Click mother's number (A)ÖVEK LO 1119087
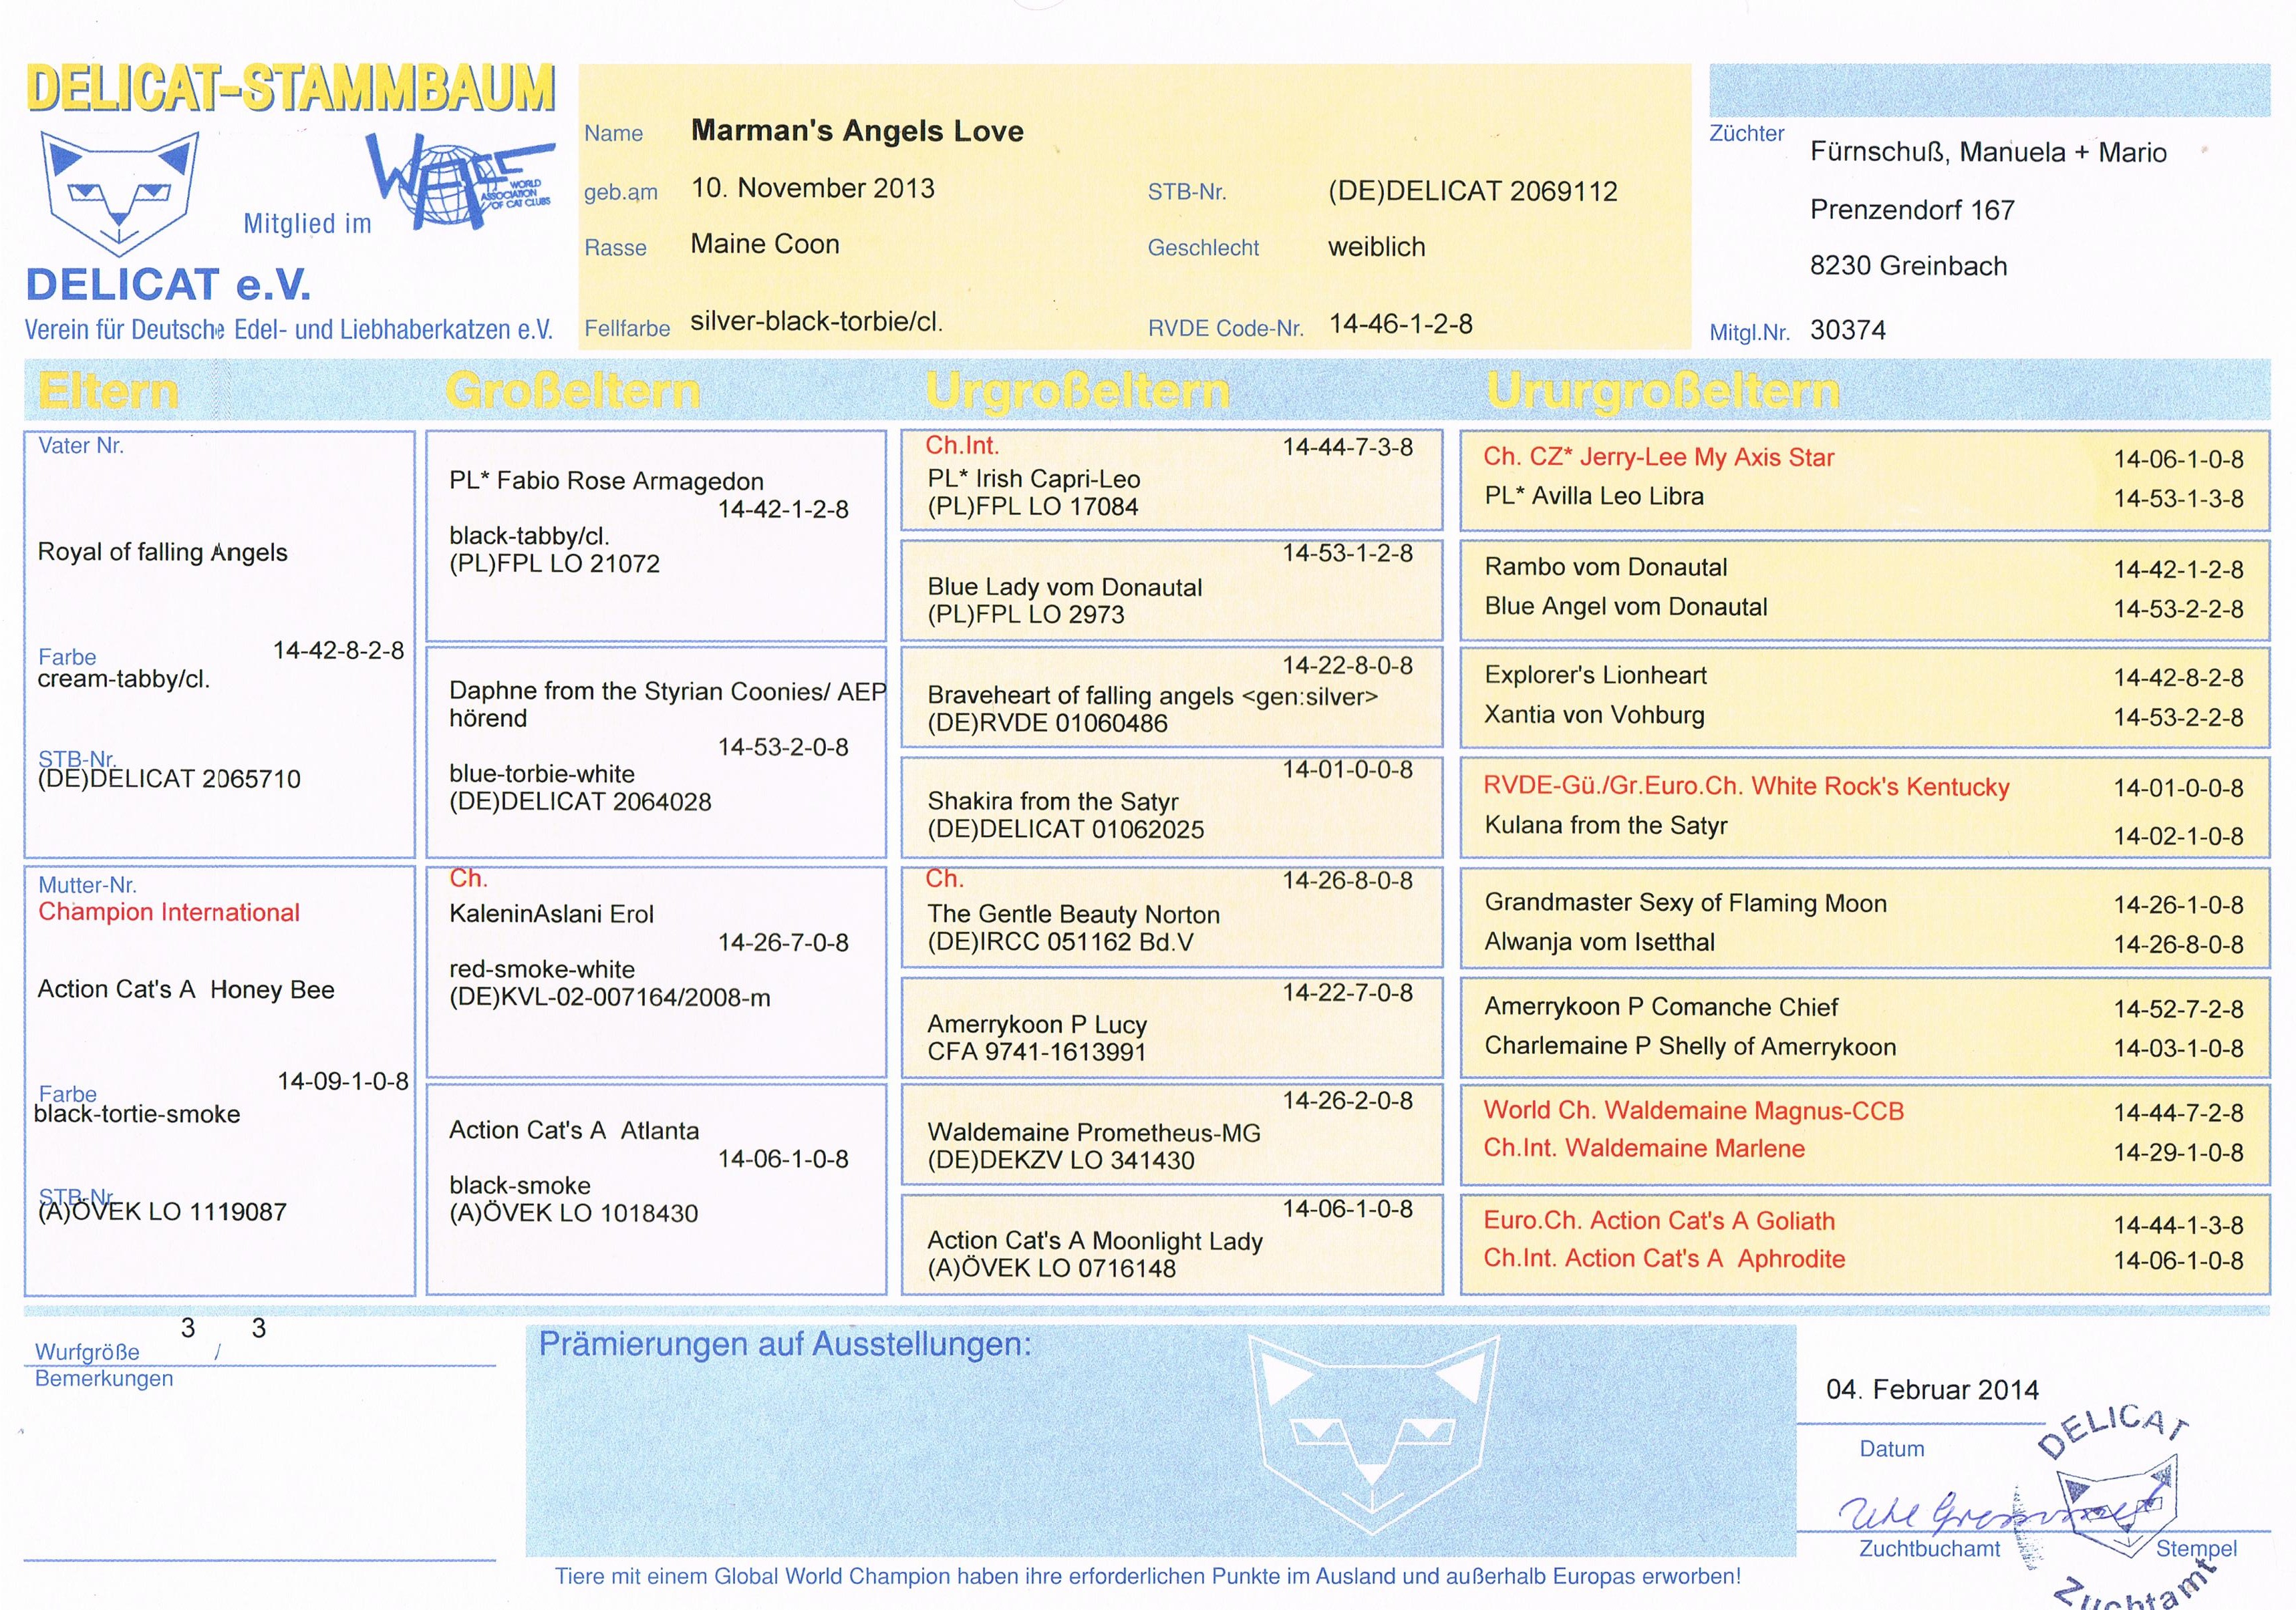Viewport: 2296px width, 1610px height. pyautogui.click(x=162, y=1212)
